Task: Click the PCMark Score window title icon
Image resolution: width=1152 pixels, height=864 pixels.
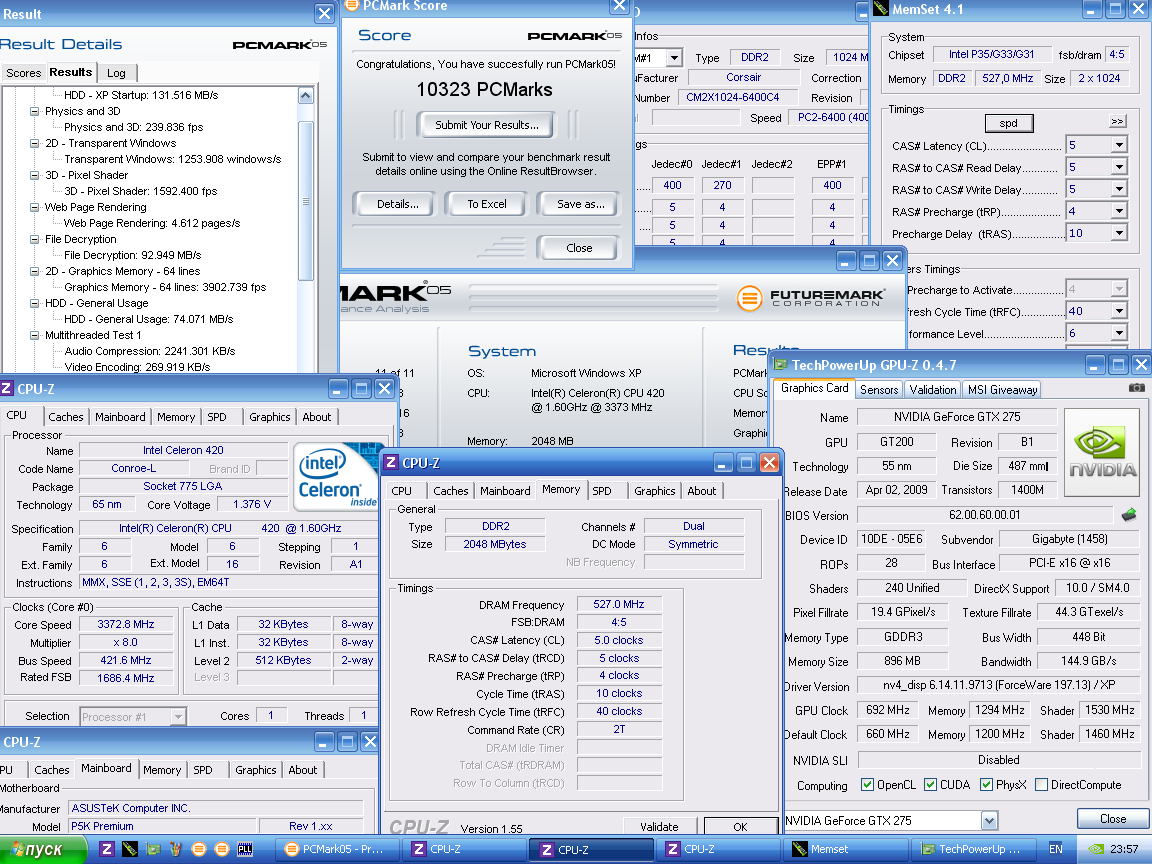Action: pos(352,5)
